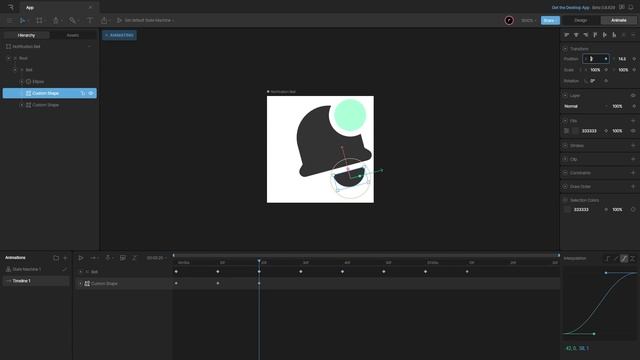Choose the Select arrow tool

pos(23,20)
